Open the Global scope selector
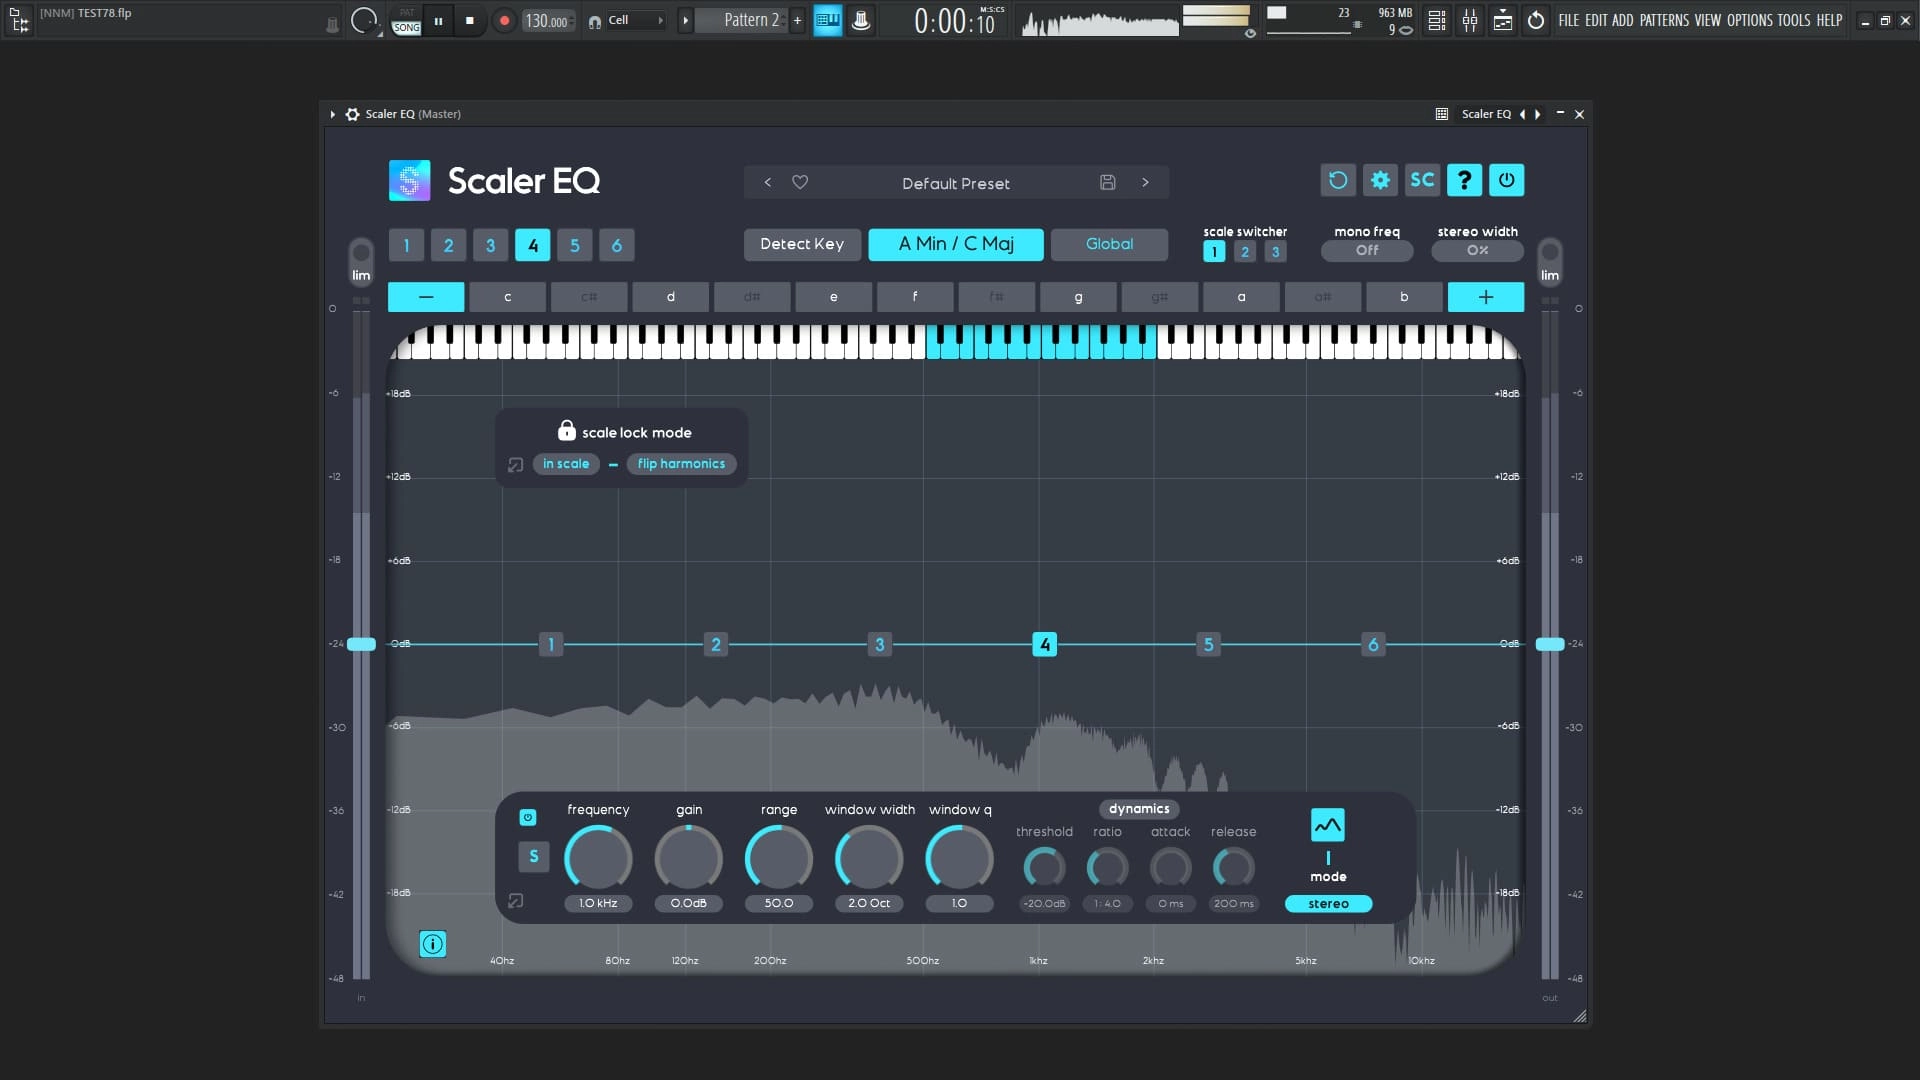 (x=1109, y=244)
